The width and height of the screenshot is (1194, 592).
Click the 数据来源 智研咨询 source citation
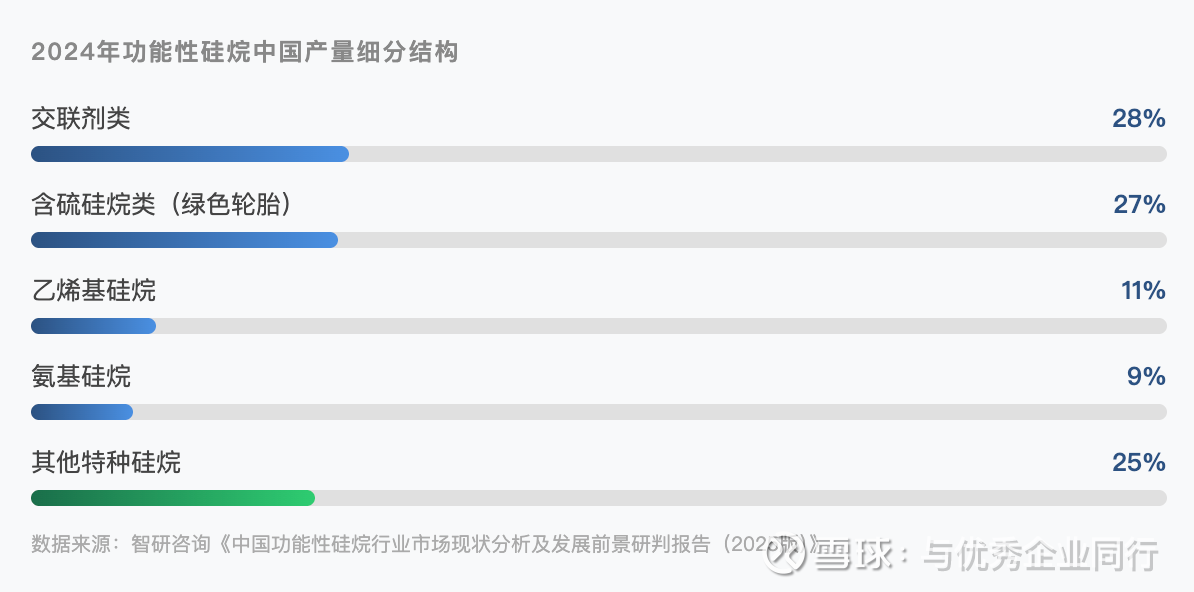click(x=400, y=545)
